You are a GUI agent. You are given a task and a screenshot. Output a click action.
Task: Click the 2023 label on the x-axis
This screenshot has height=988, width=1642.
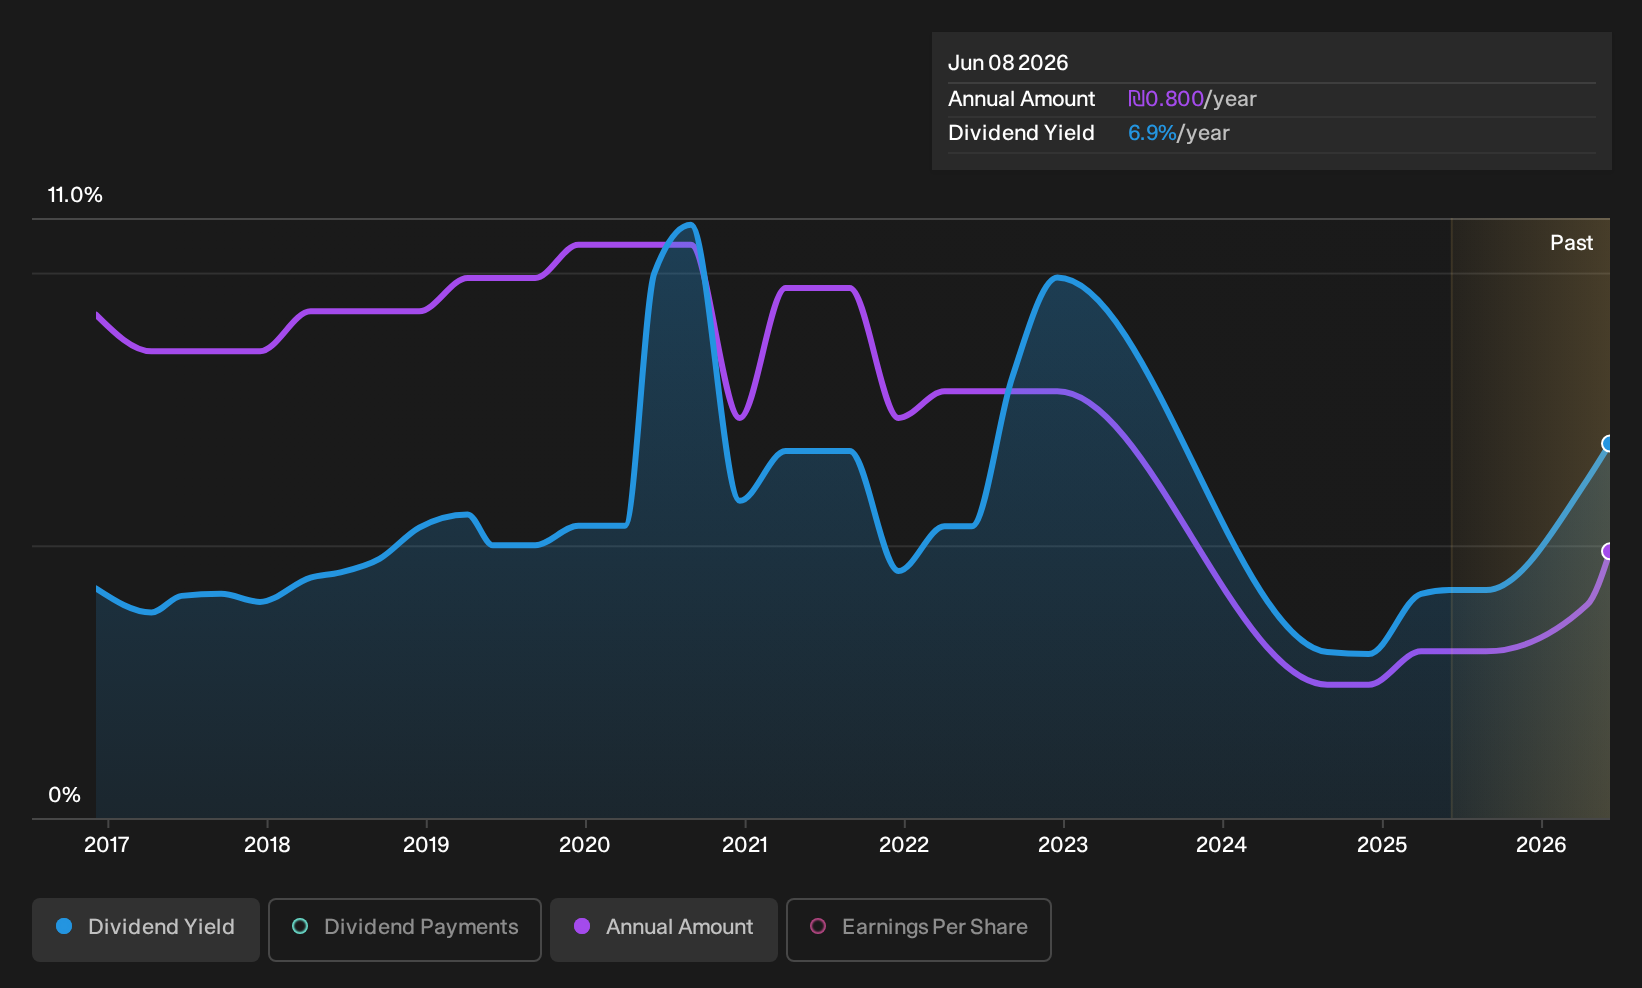coord(1063,845)
